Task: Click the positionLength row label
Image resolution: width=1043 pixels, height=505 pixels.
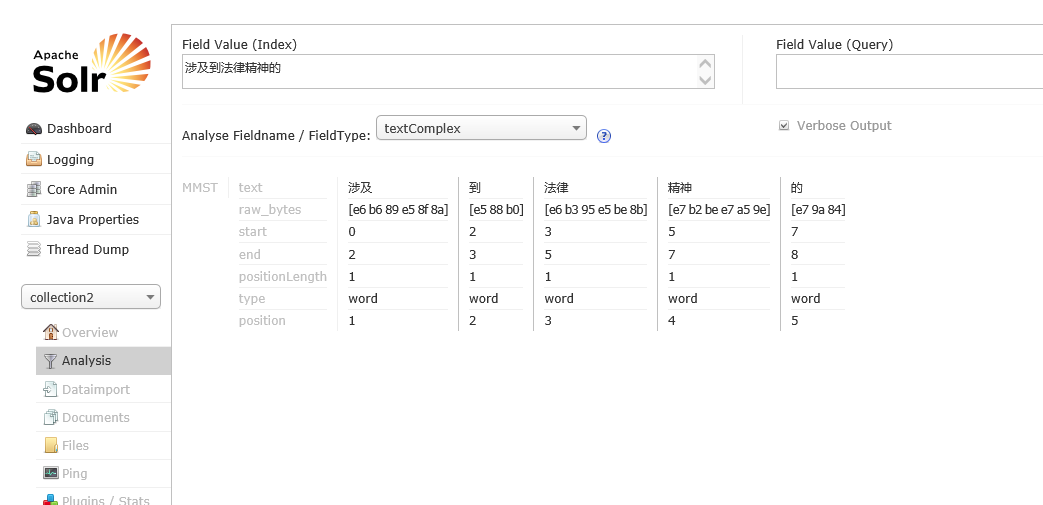Action: 283,276
